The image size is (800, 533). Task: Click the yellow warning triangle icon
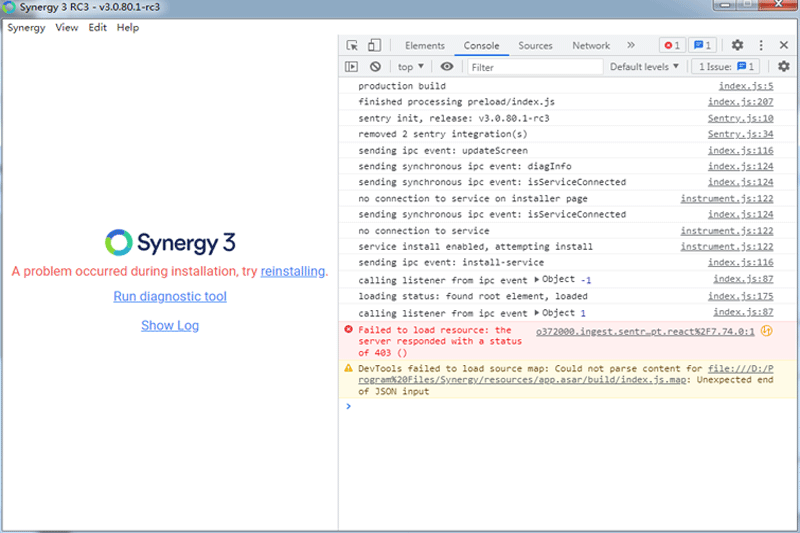pos(348,368)
